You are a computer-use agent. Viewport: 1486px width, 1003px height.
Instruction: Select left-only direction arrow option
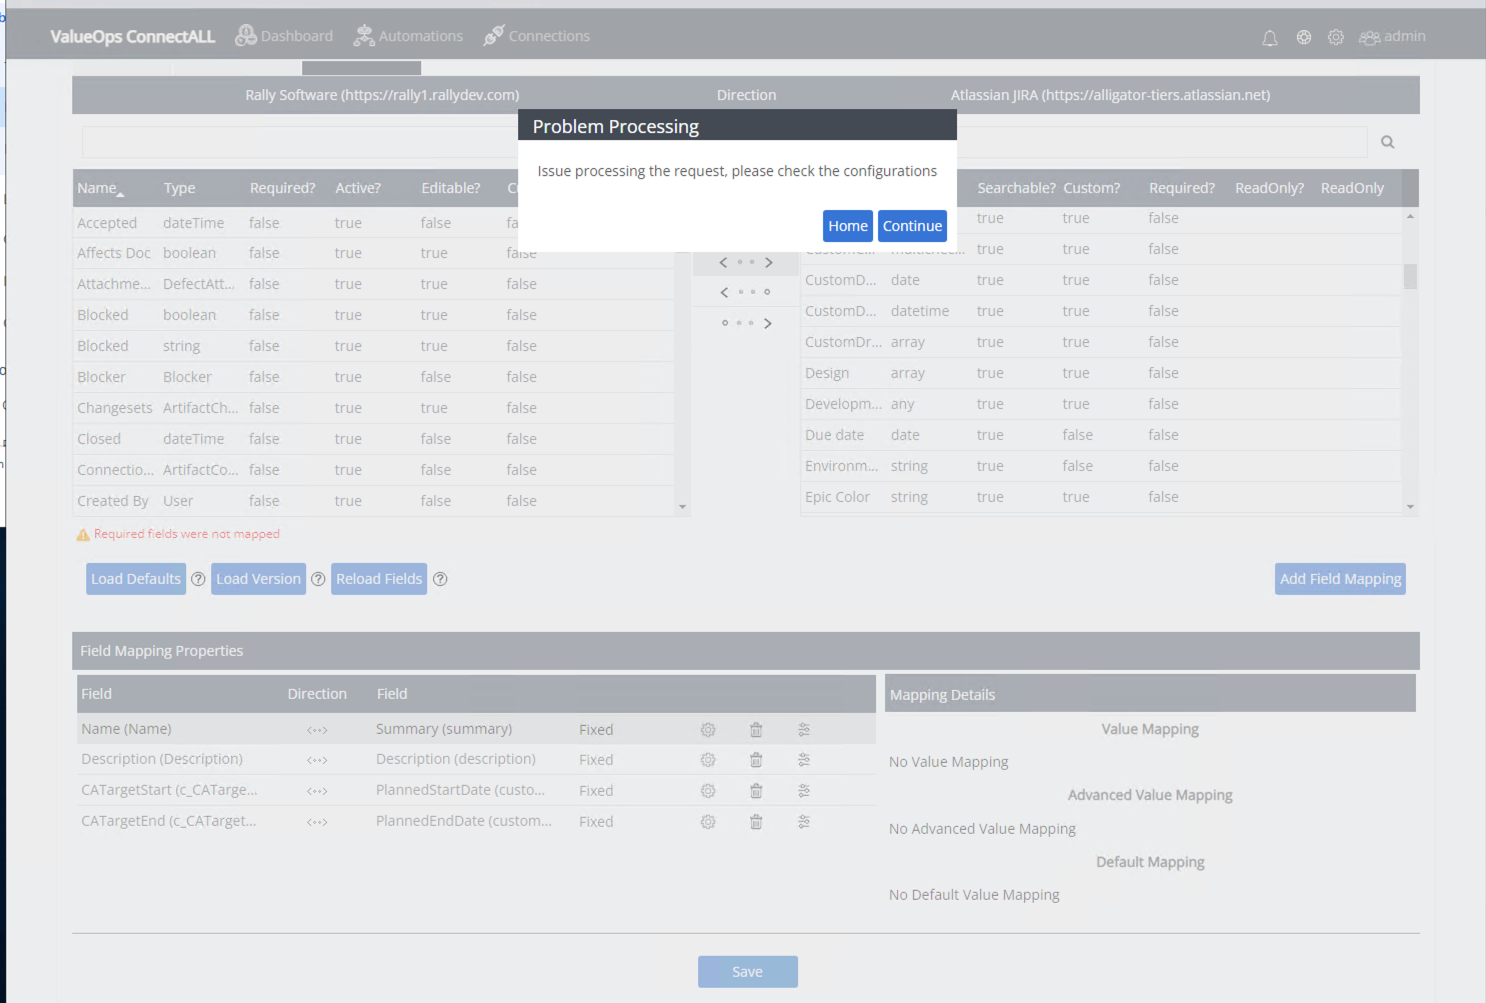(746, 292)
